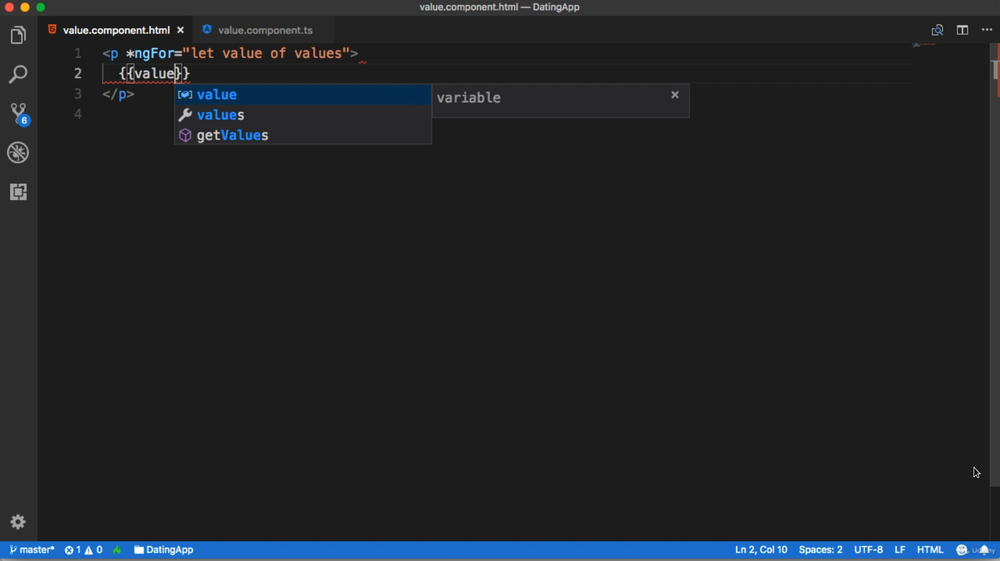Close the variable details popup

675,95
